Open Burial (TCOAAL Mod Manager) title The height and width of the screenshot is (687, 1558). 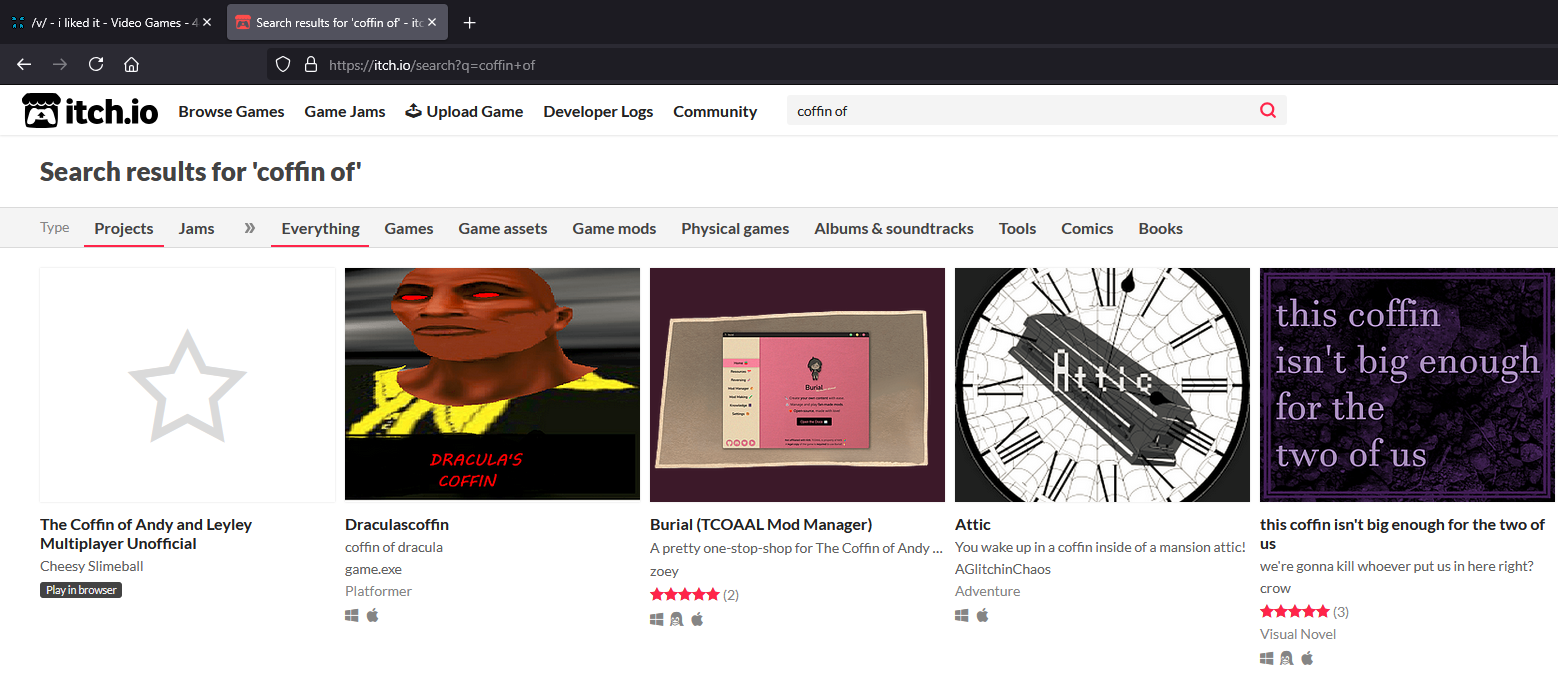click(x=761, y=524)
